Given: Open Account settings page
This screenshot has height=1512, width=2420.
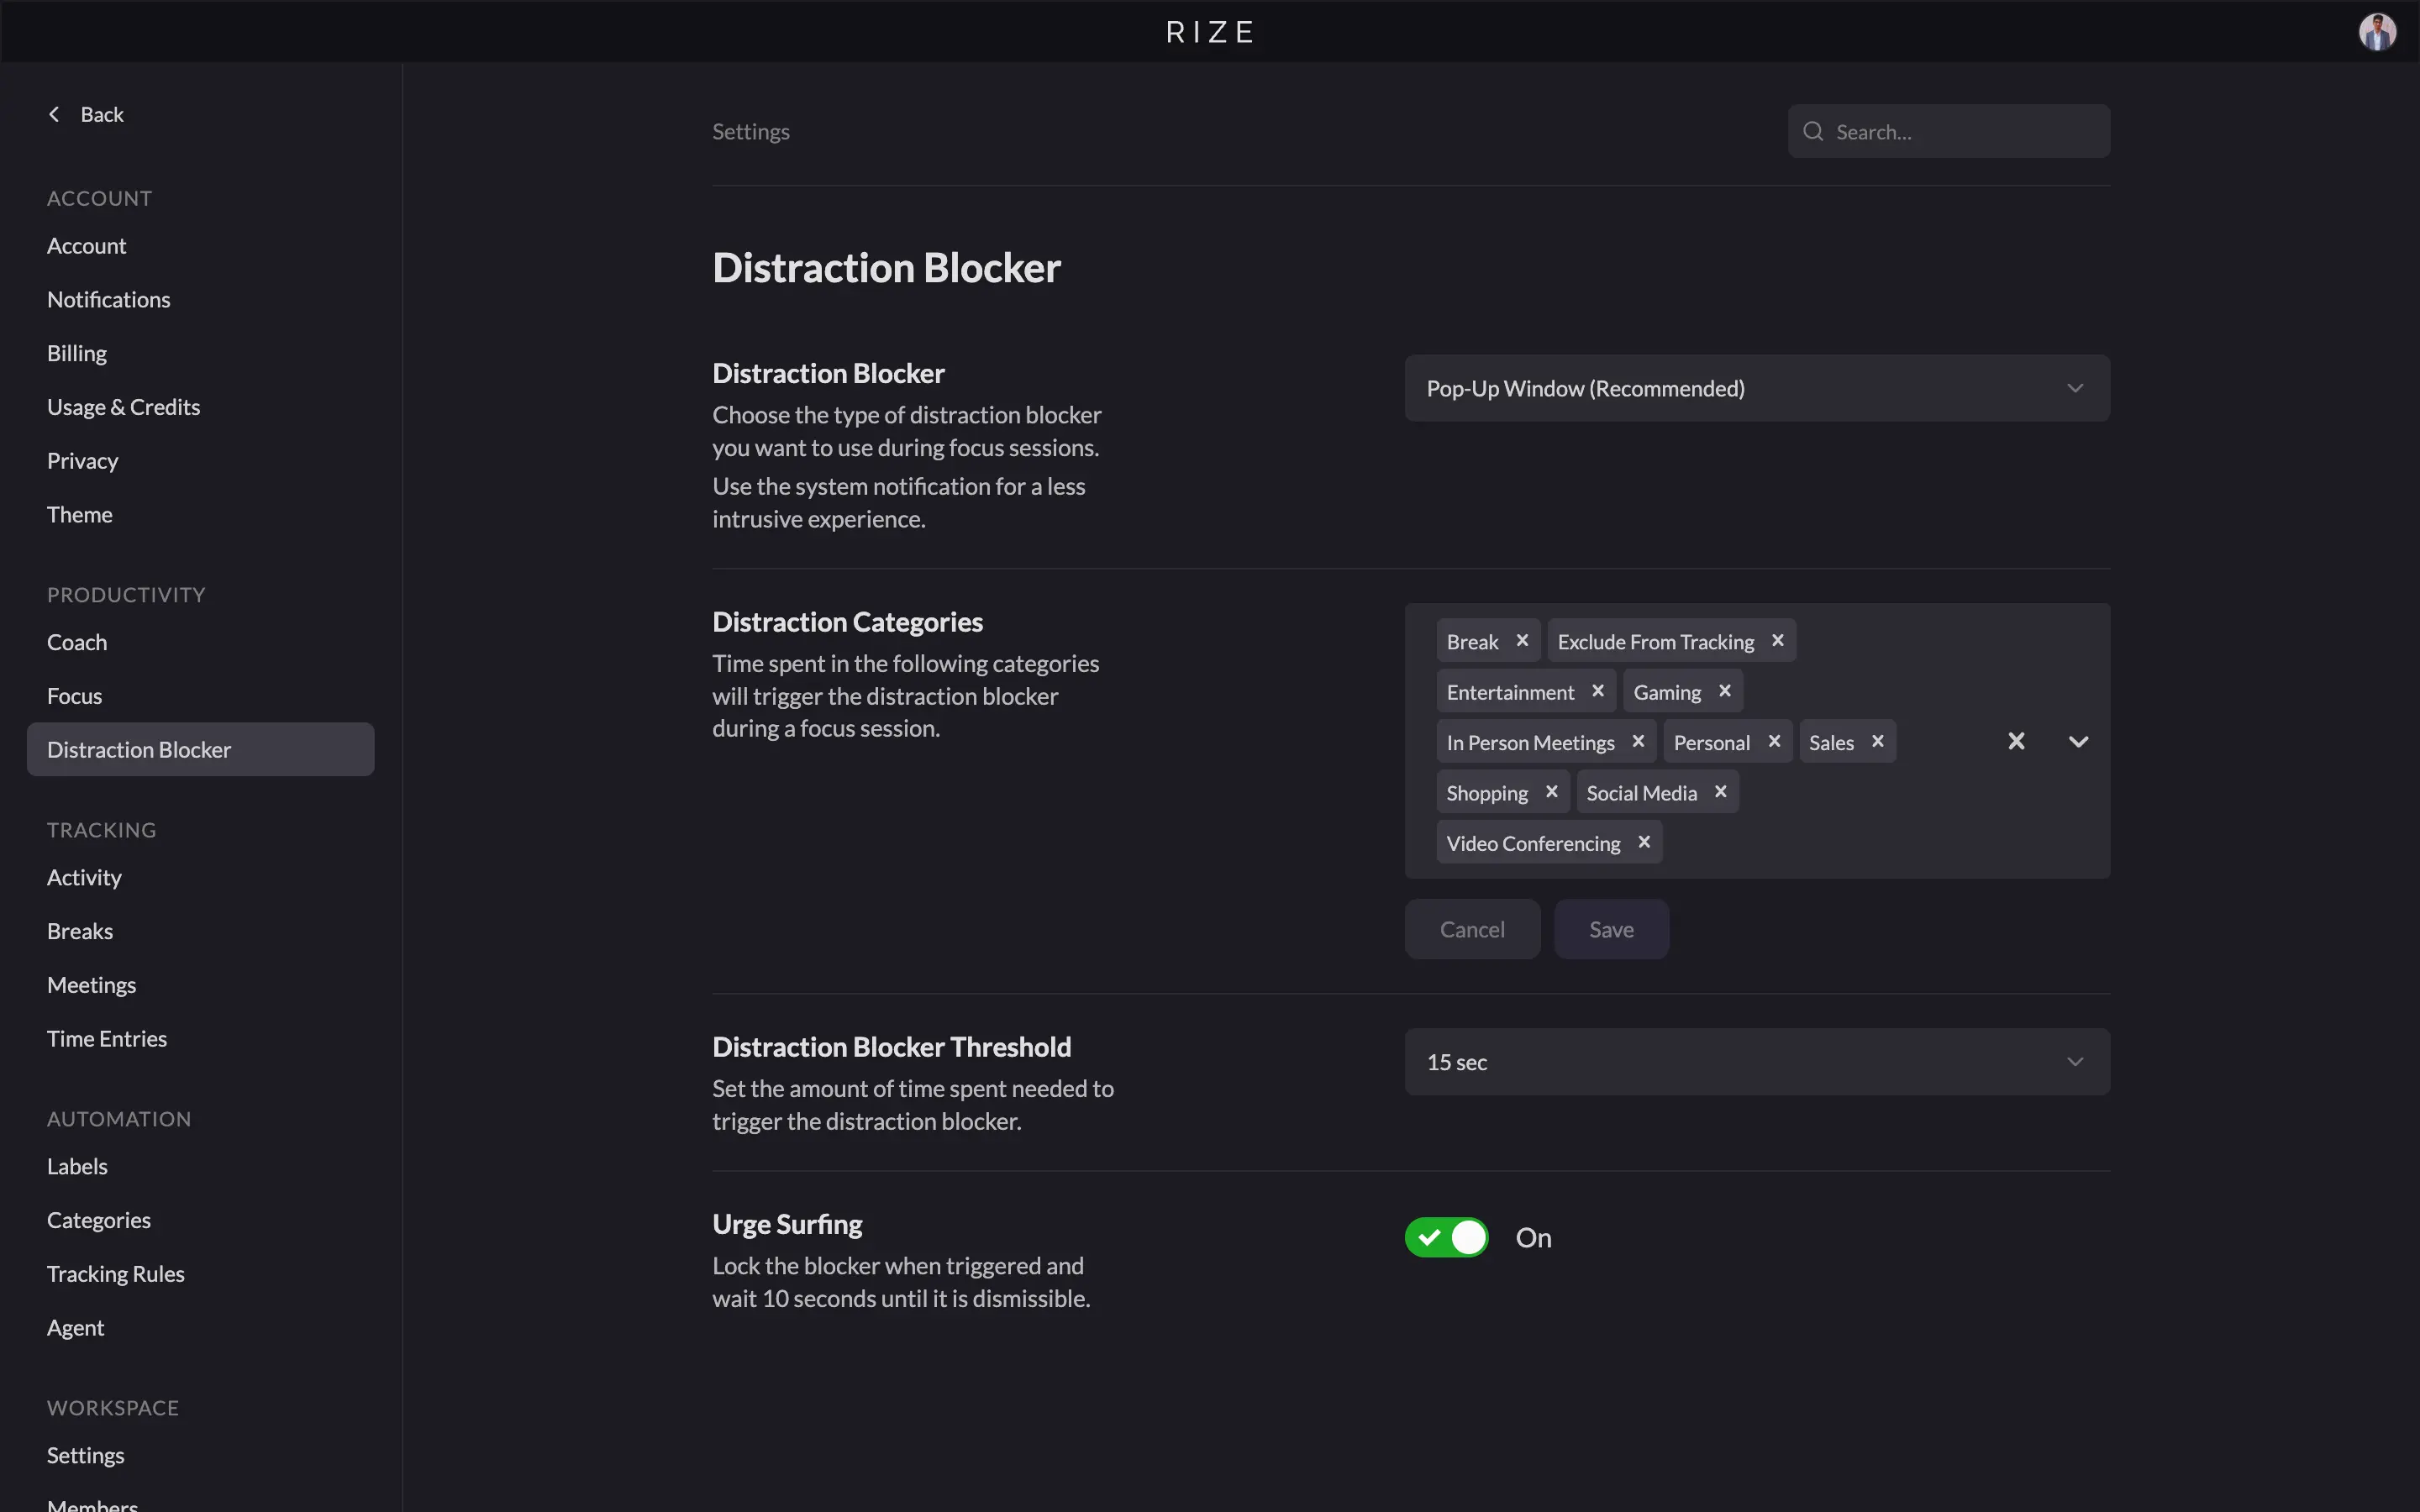Looking at the screenshot, I should [86, 246].
